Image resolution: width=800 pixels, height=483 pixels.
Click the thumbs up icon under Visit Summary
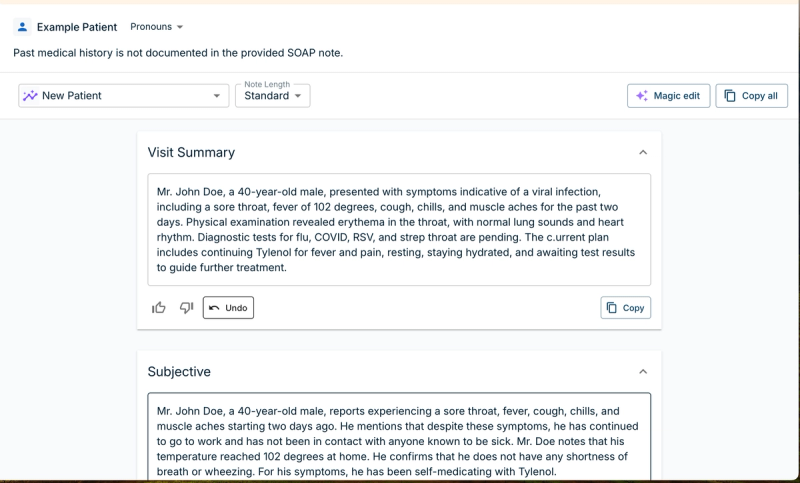[159, 308]
